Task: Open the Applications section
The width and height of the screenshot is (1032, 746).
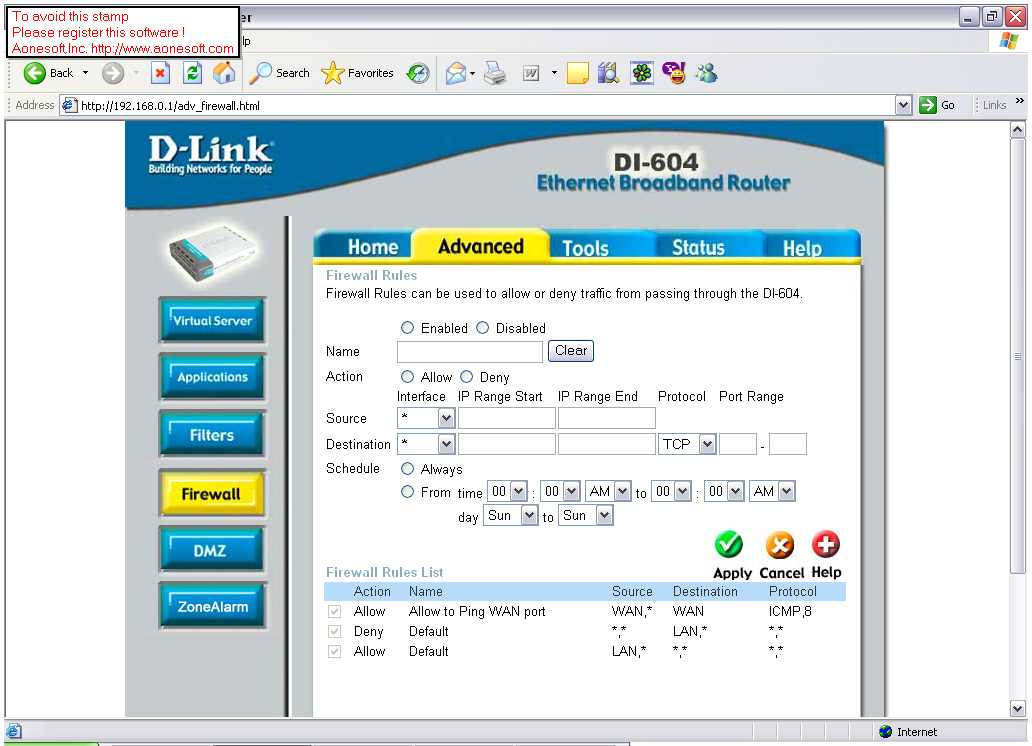Action: pyautogui.click(x=212, y=377)
